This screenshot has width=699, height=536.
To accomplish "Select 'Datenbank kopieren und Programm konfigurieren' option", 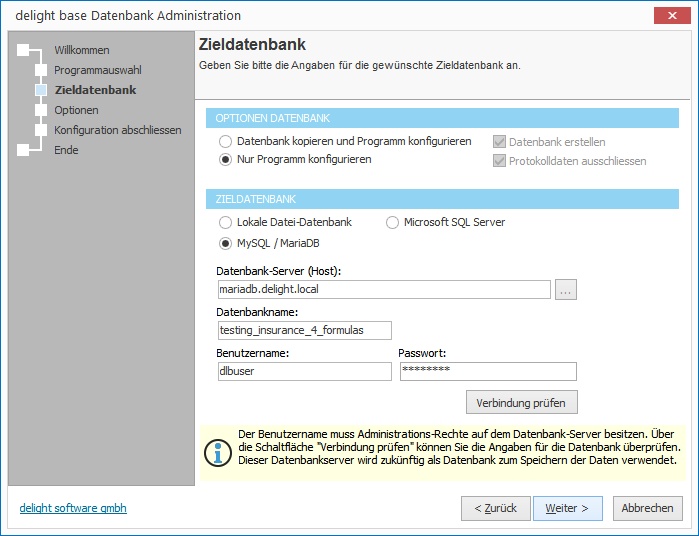I will 226,142.
